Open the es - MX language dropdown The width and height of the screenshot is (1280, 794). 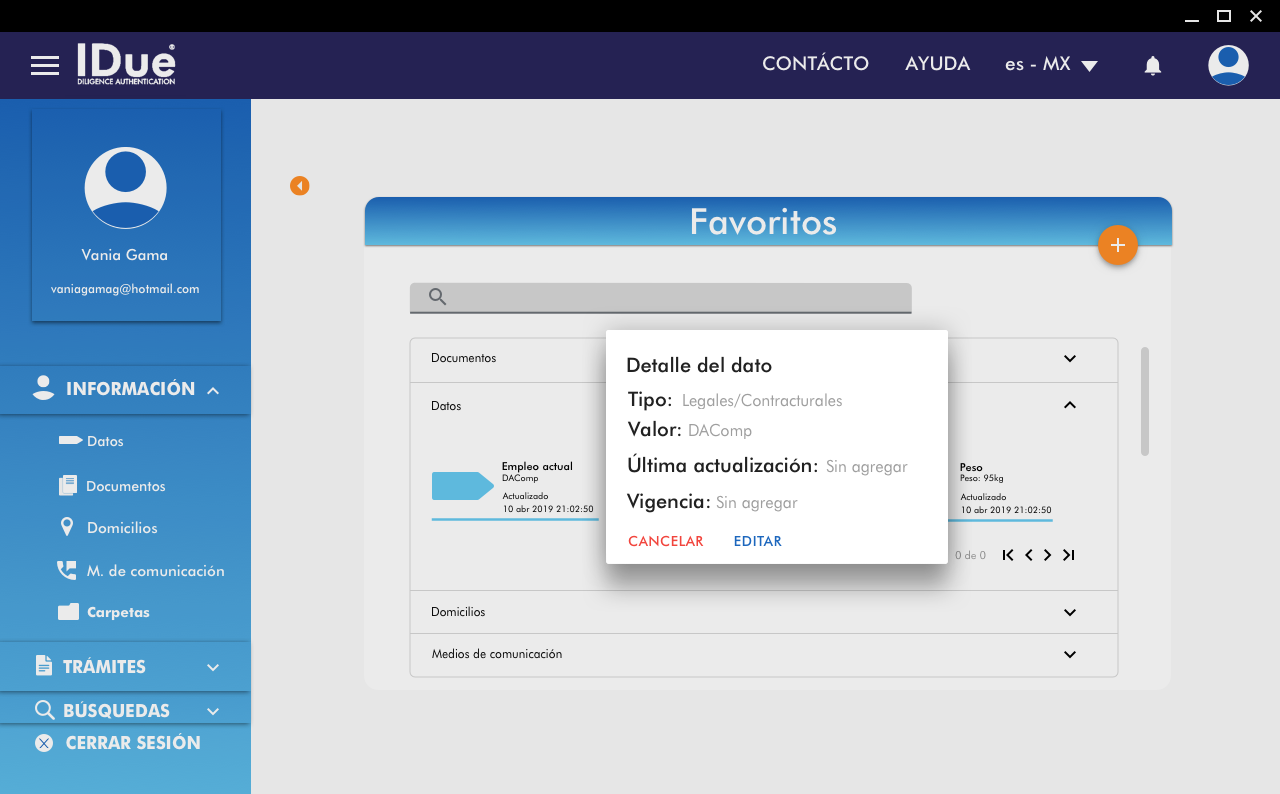click(x=1051, y=65)
